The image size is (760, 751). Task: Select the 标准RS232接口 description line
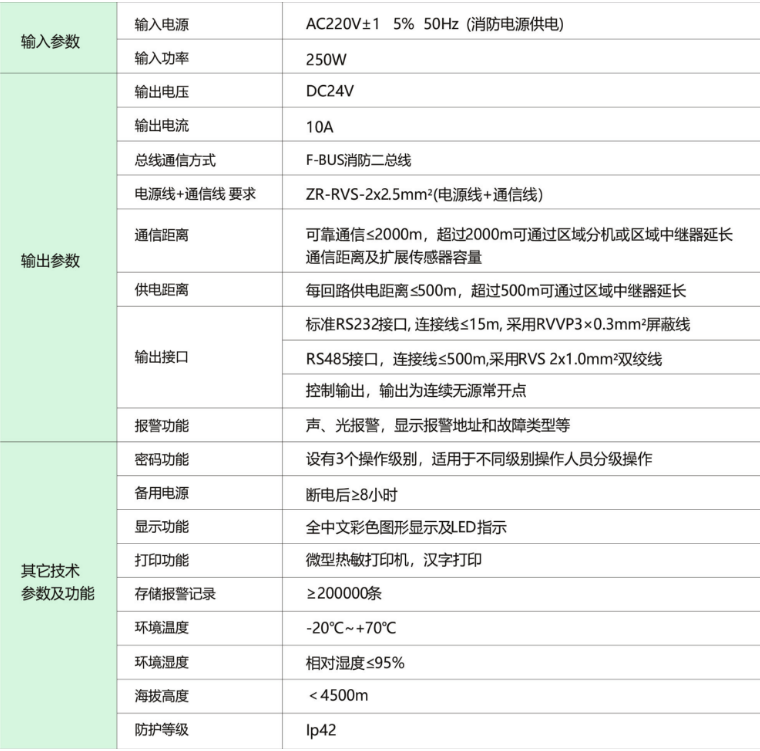pos(498,324)
